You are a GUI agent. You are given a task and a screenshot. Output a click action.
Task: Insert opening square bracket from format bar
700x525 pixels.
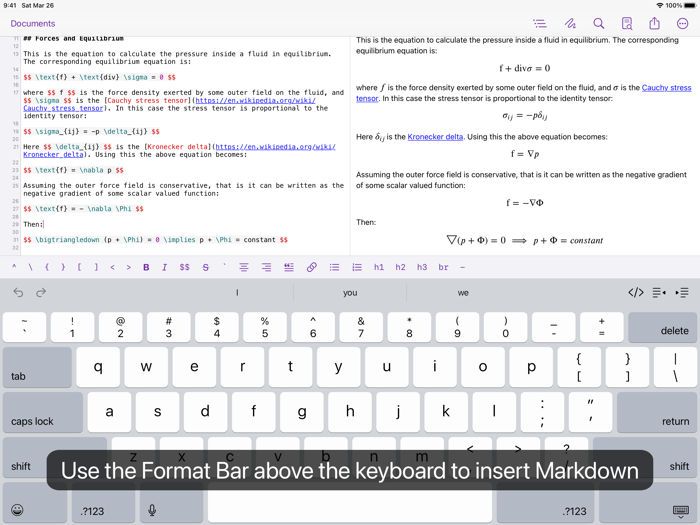(x=79, y=267)
